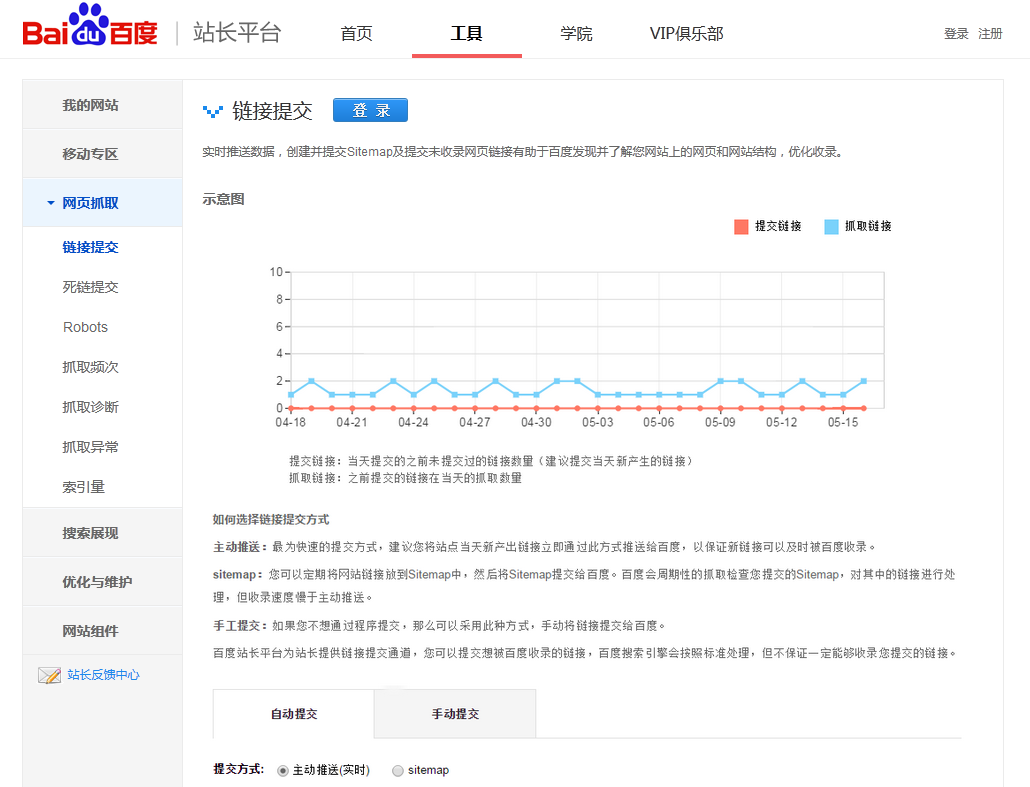Toggle the red 提交链接 legend swatch
1030x787 pixels.
pyautogui.click(x=741, y=227)
